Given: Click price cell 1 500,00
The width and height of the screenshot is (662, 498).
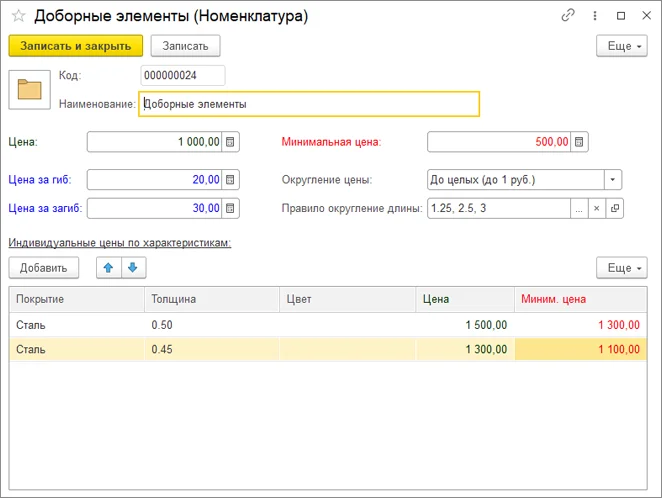Looking at the screenshot, I should pyautogui.click(x=465, y=325).
